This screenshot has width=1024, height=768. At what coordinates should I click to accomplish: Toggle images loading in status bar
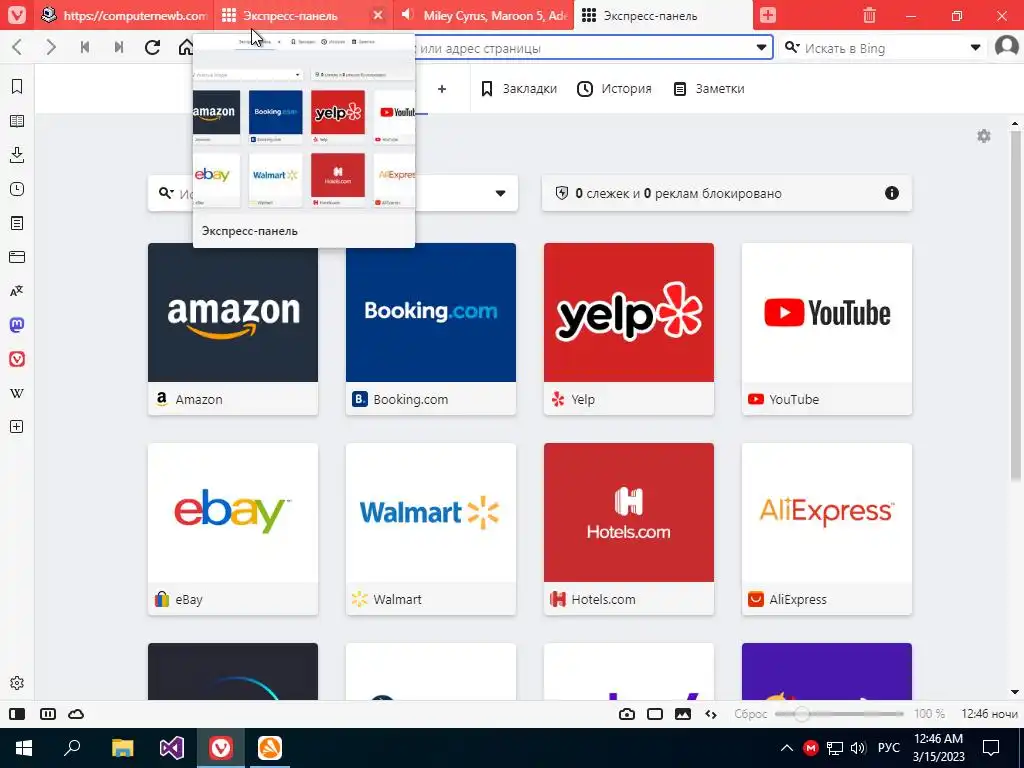click(683, 714)
